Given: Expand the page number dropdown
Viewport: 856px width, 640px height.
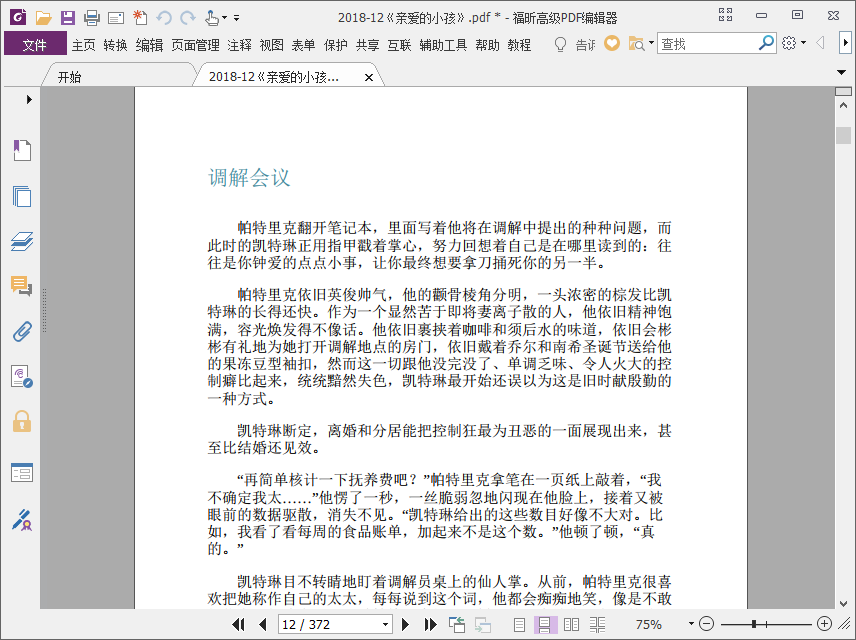Looking at the screenshot, I should pyautogui.click(x=385, y=624).
